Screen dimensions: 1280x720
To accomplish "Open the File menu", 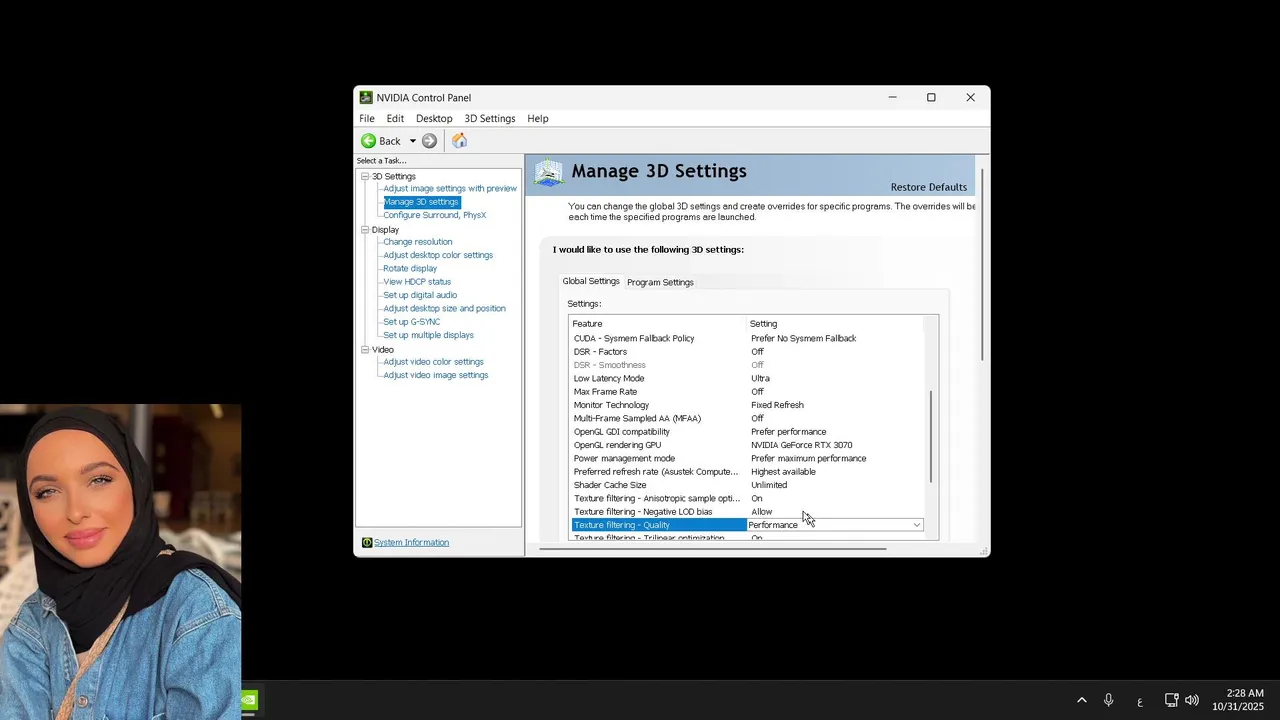I will click(367, 118).
